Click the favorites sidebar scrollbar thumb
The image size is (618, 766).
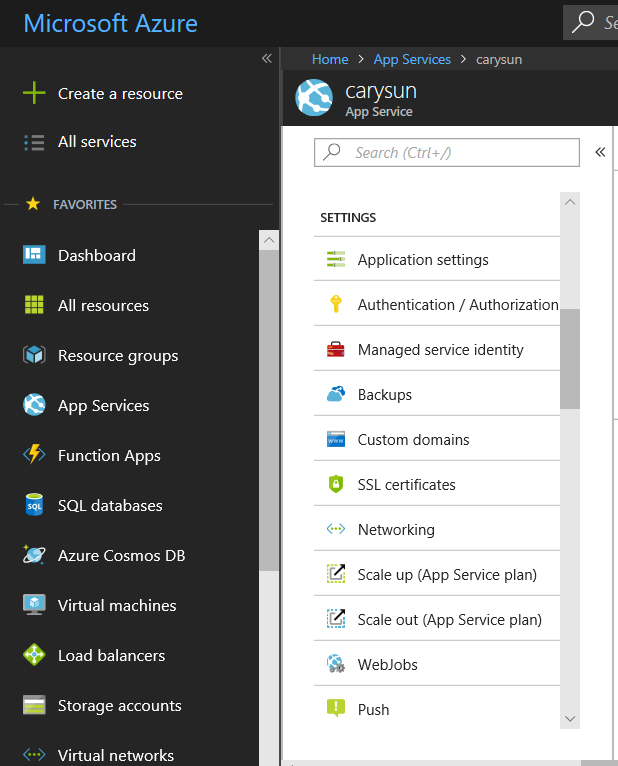pyautogui.click(x=269, y=410)
